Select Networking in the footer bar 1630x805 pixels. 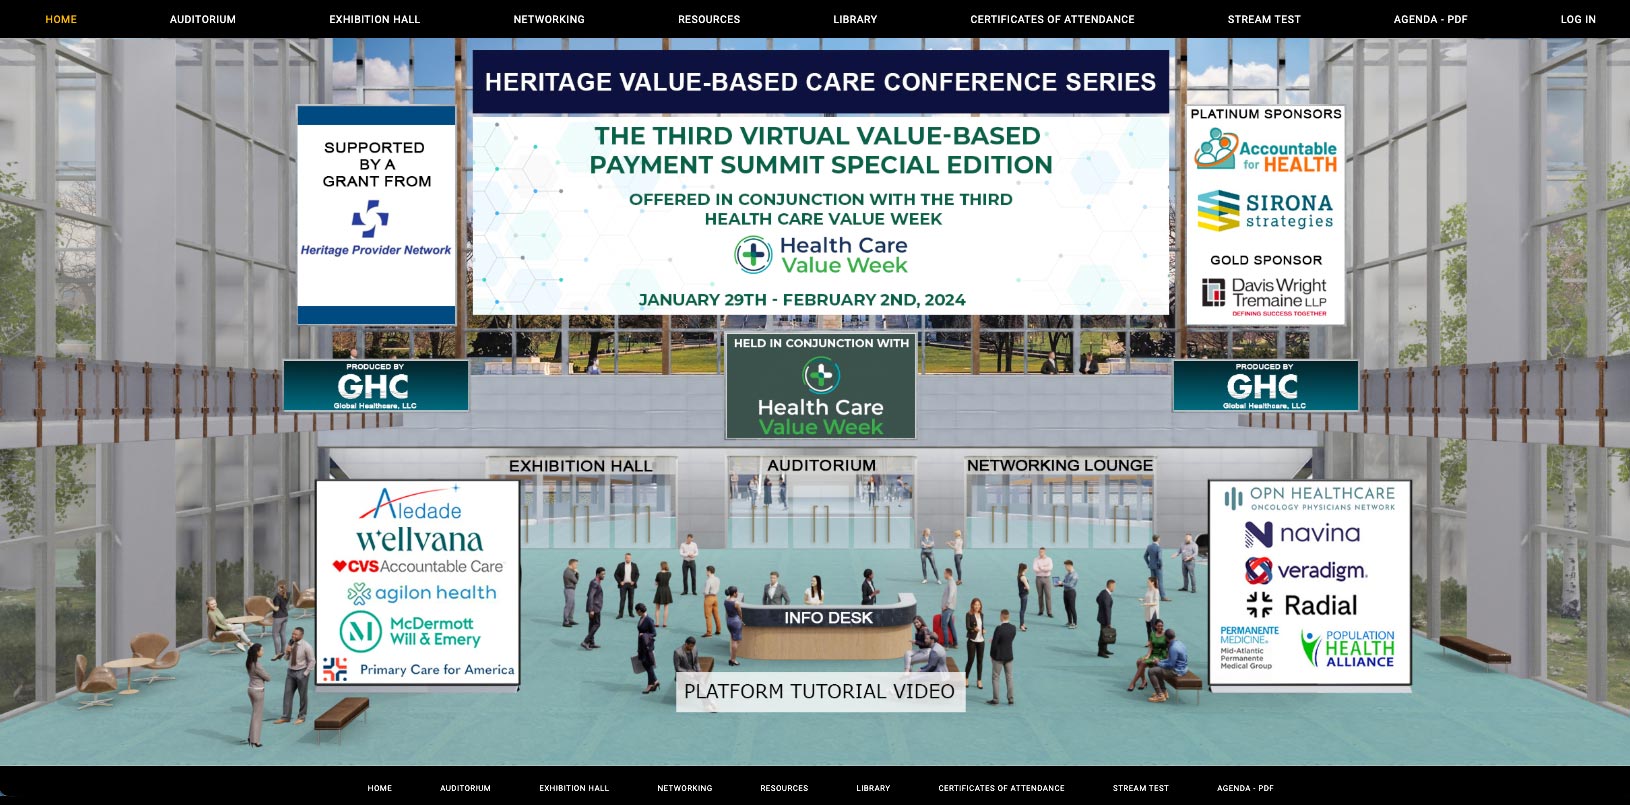tap(685, 788)
